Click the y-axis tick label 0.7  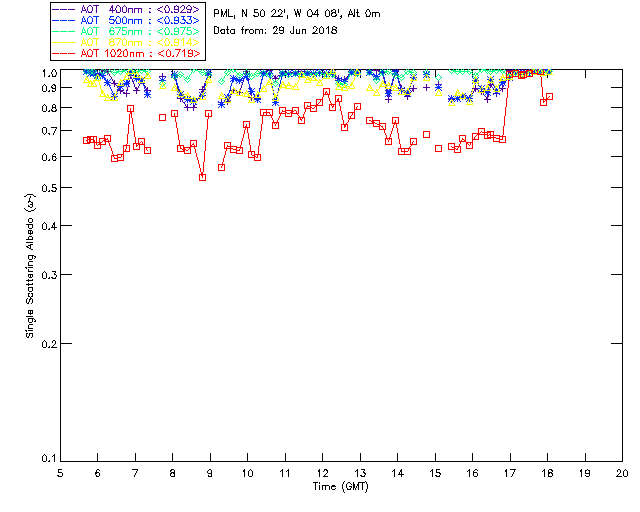pos(49,131)
